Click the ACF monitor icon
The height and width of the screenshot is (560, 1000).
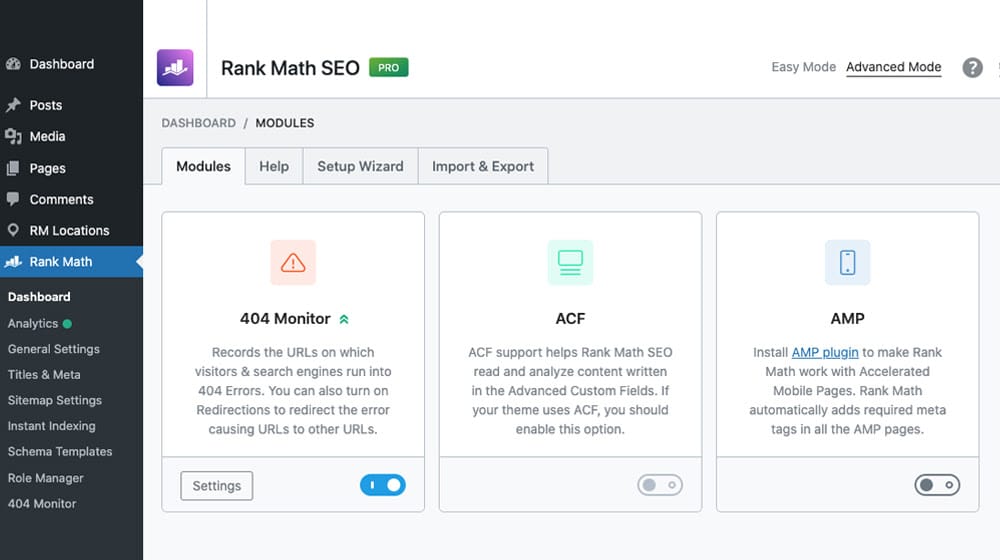pos(570,262)
